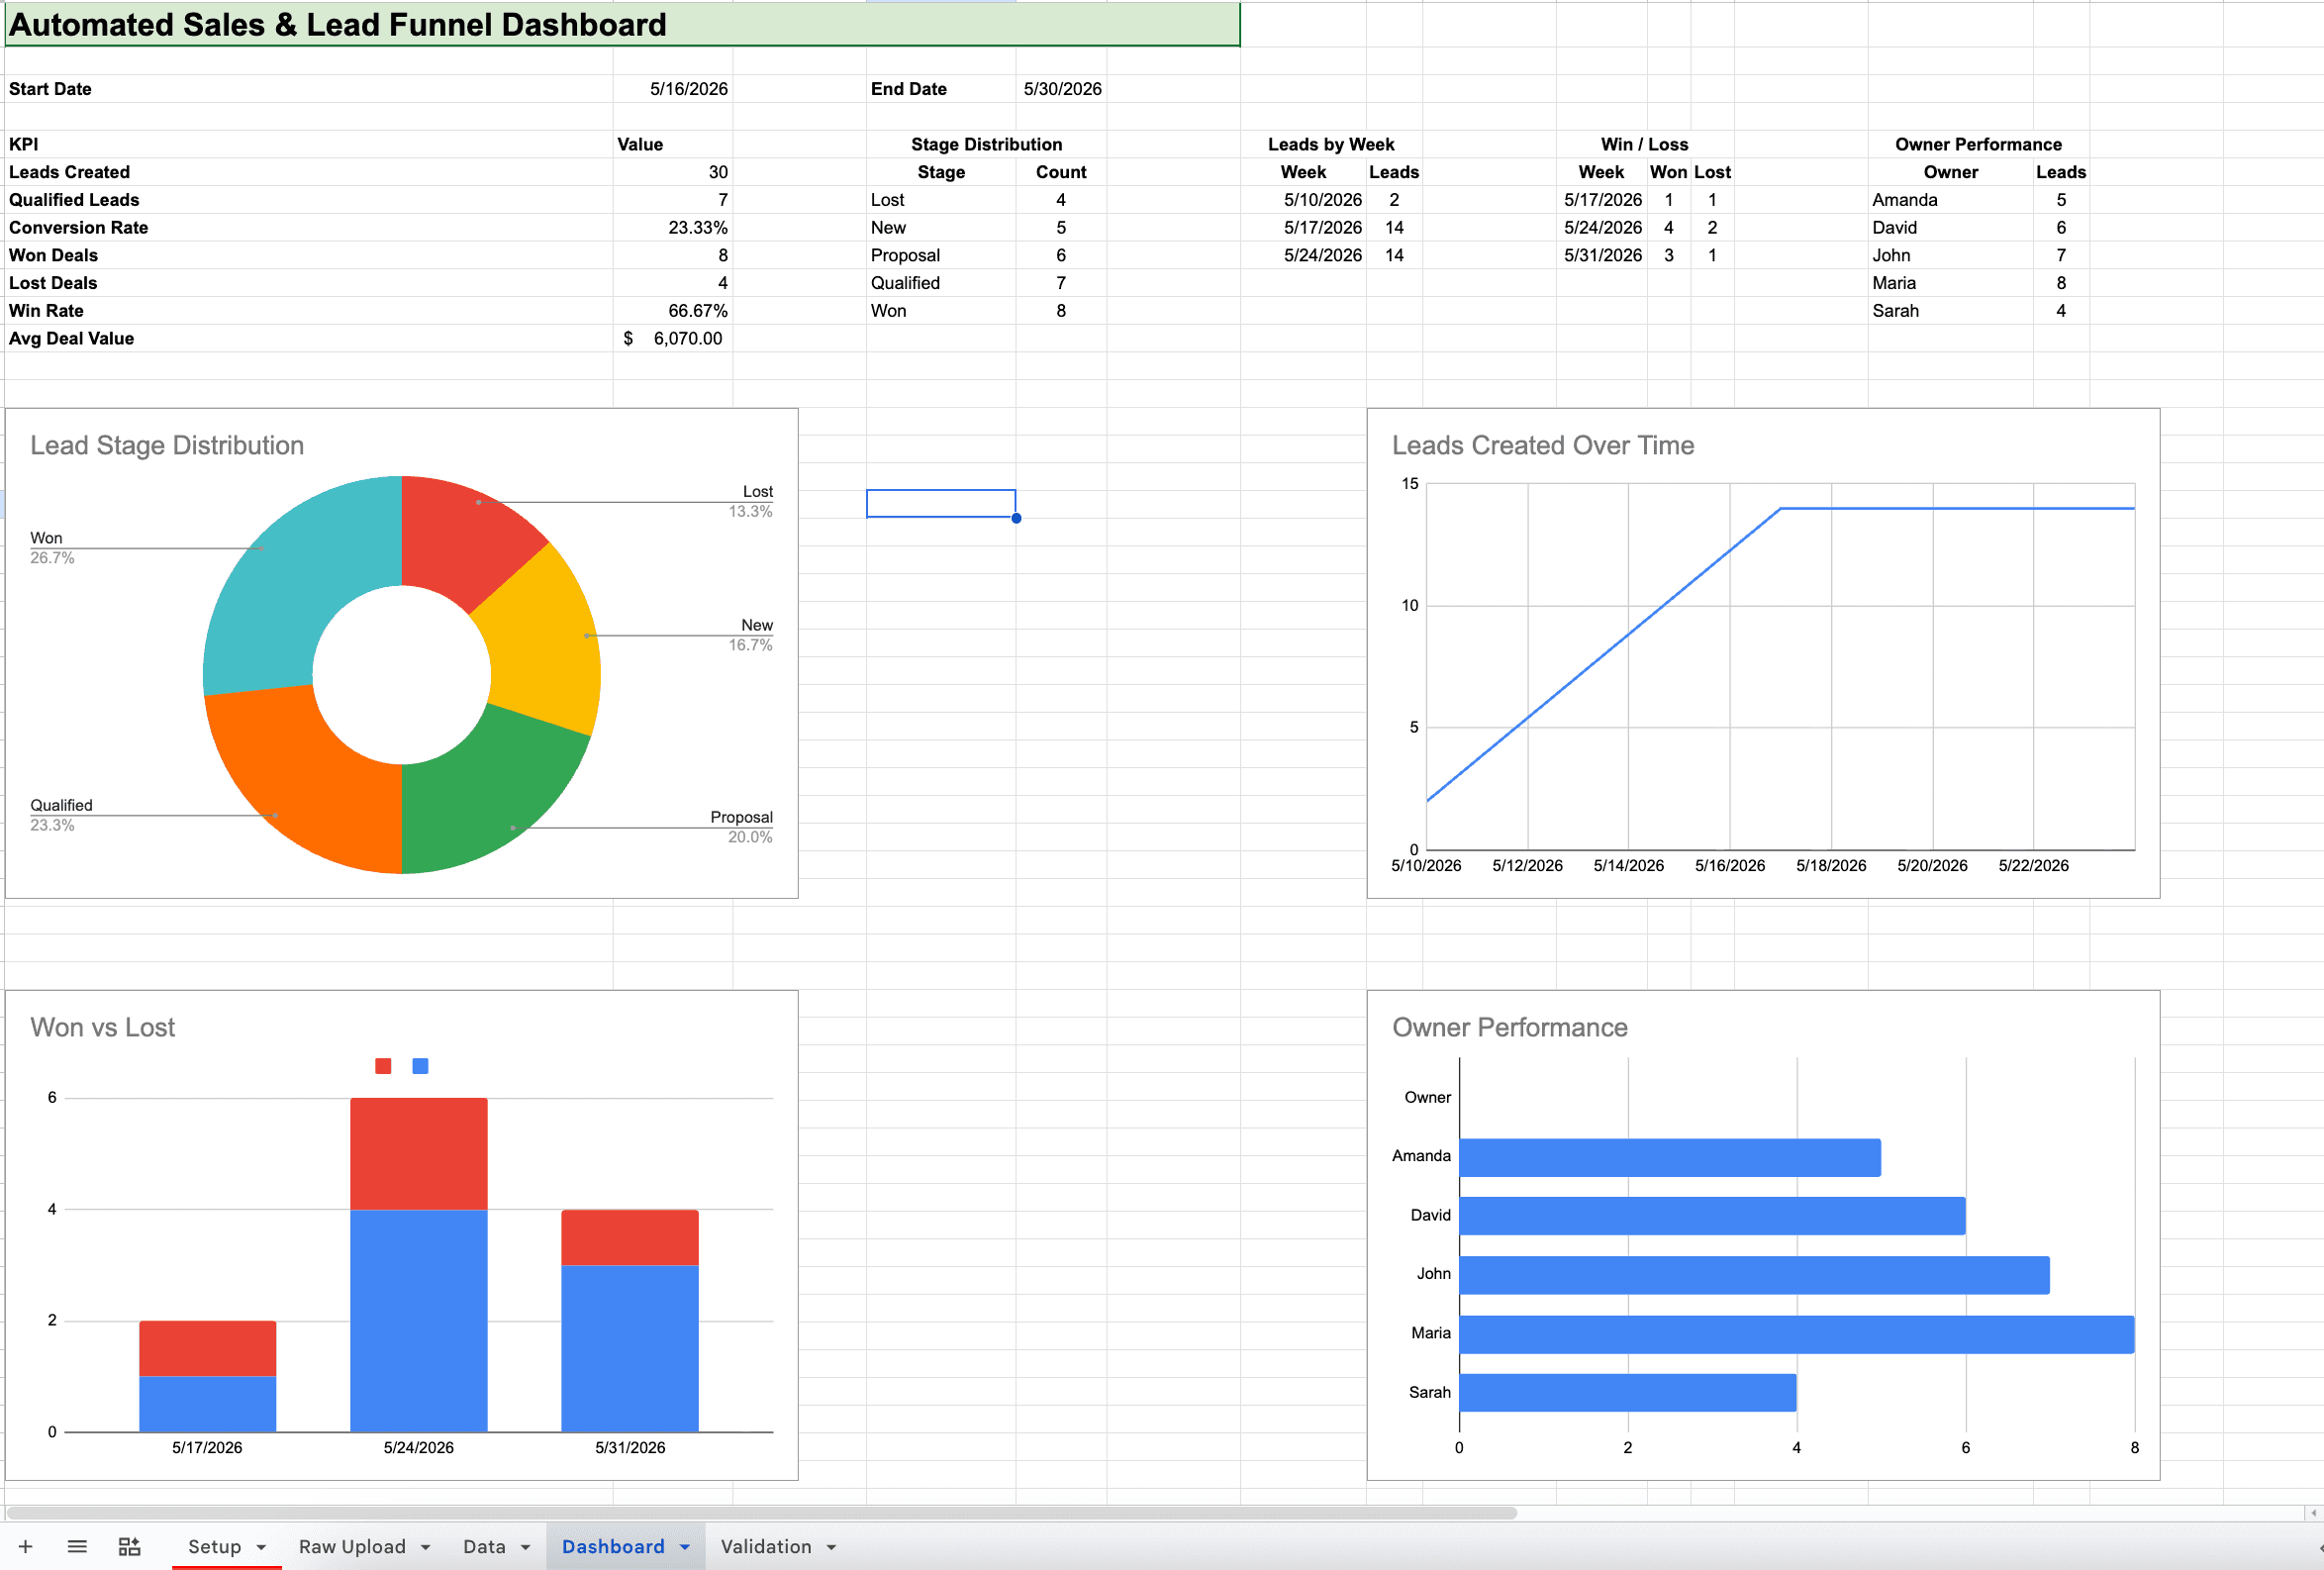2324x1570 pixels.
Task: Click the Win / Loss header cell
Action: coord(1644,144)
